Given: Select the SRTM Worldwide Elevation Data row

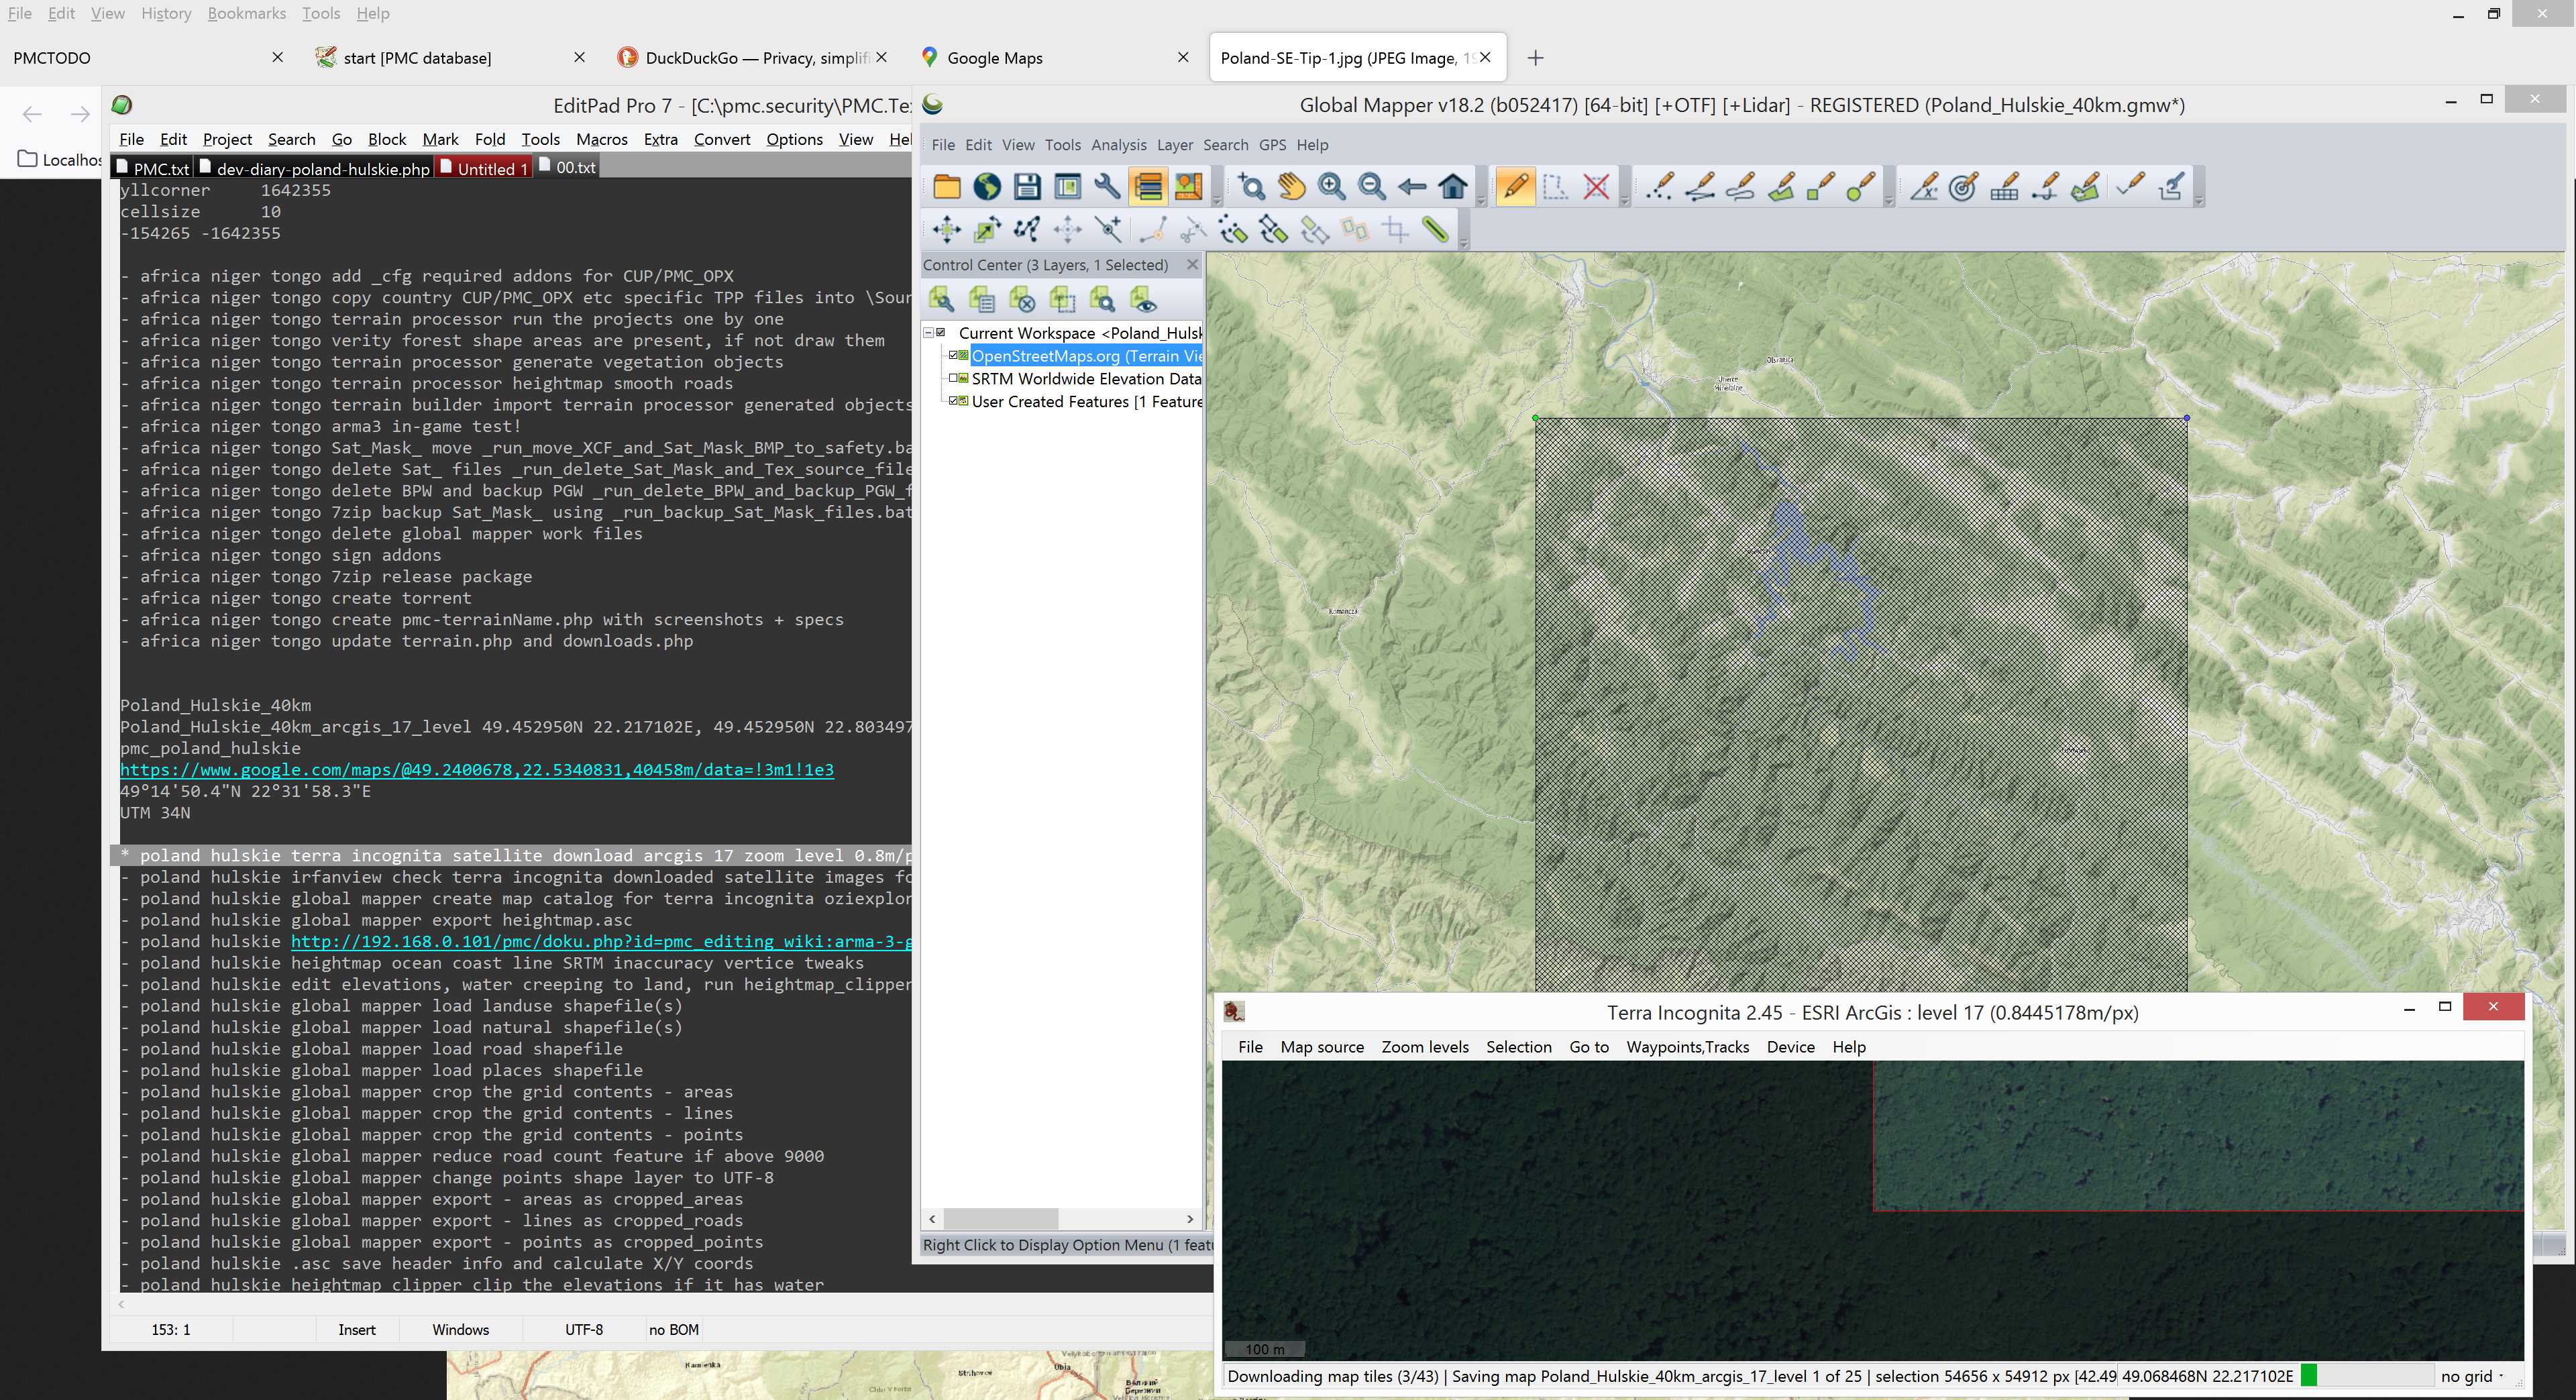Looking at the screenshot, I should point(1086,378).
